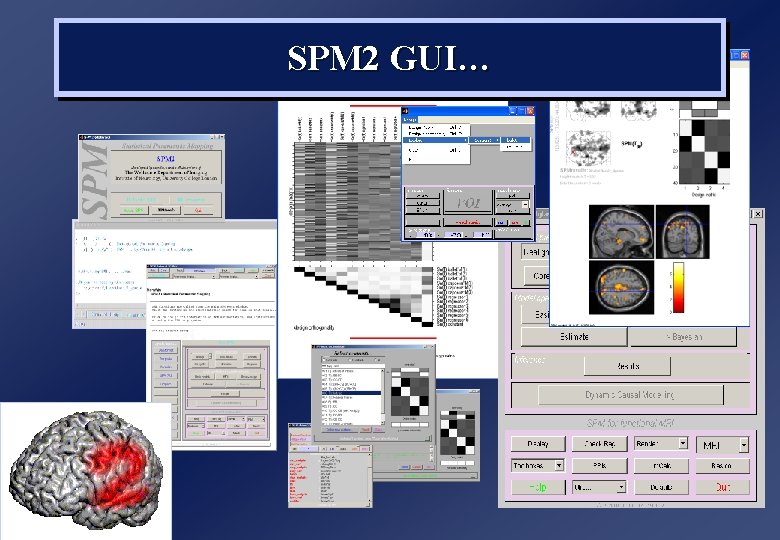Click the design matrix in the graphics window
780x540 pixels.
704,152
